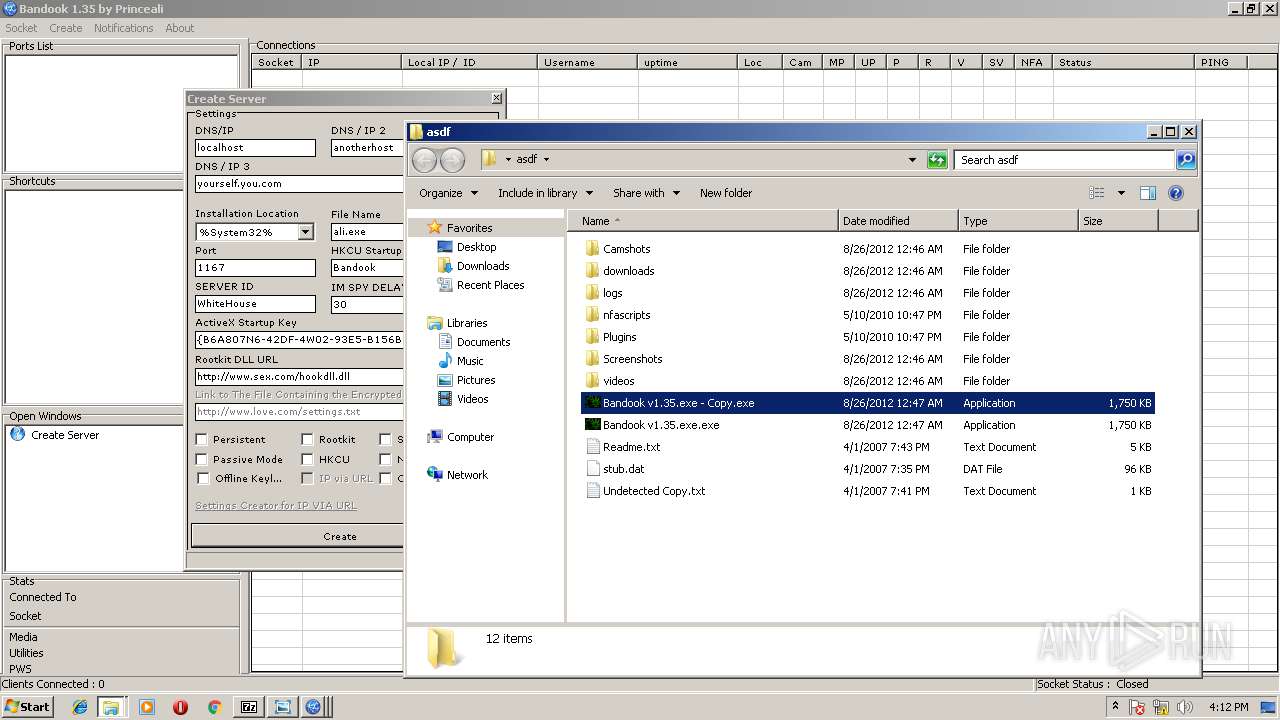Open the Utilities section in Bandook
This screenshot has width=1280, height=720.
pos(26,653)
